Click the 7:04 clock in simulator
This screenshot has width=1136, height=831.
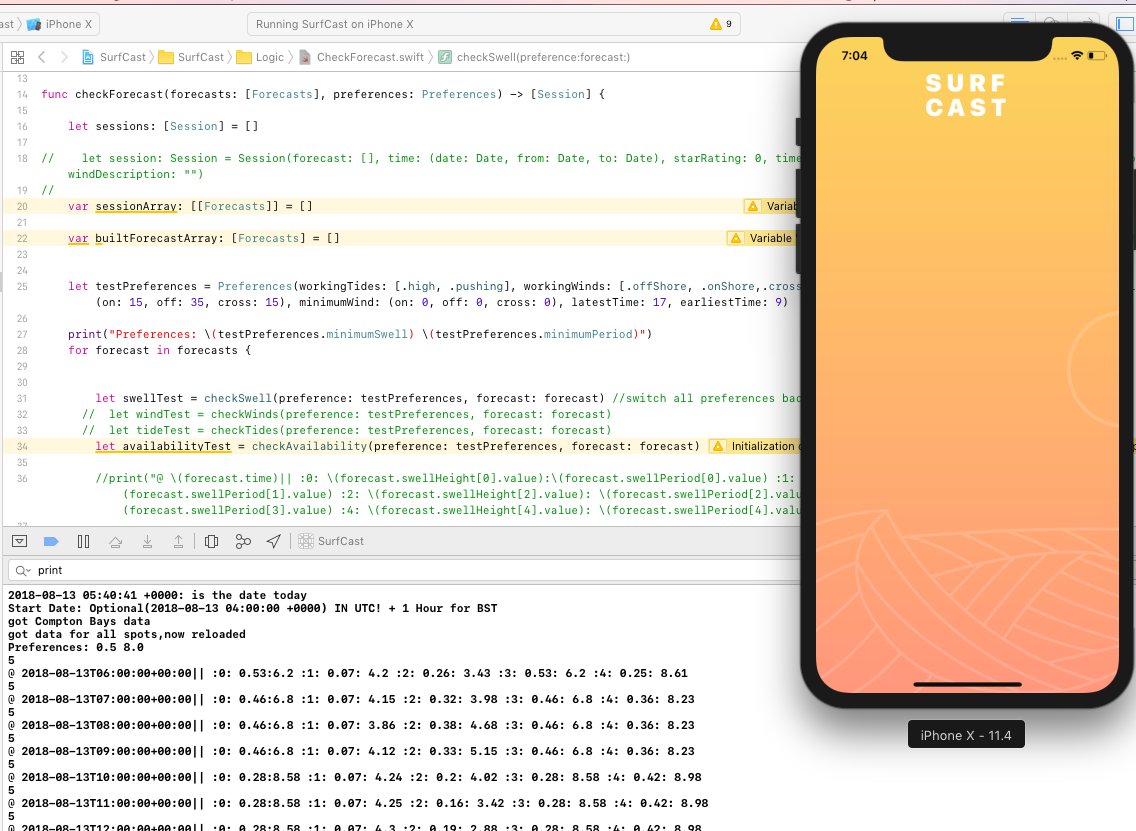click(854, 56)
